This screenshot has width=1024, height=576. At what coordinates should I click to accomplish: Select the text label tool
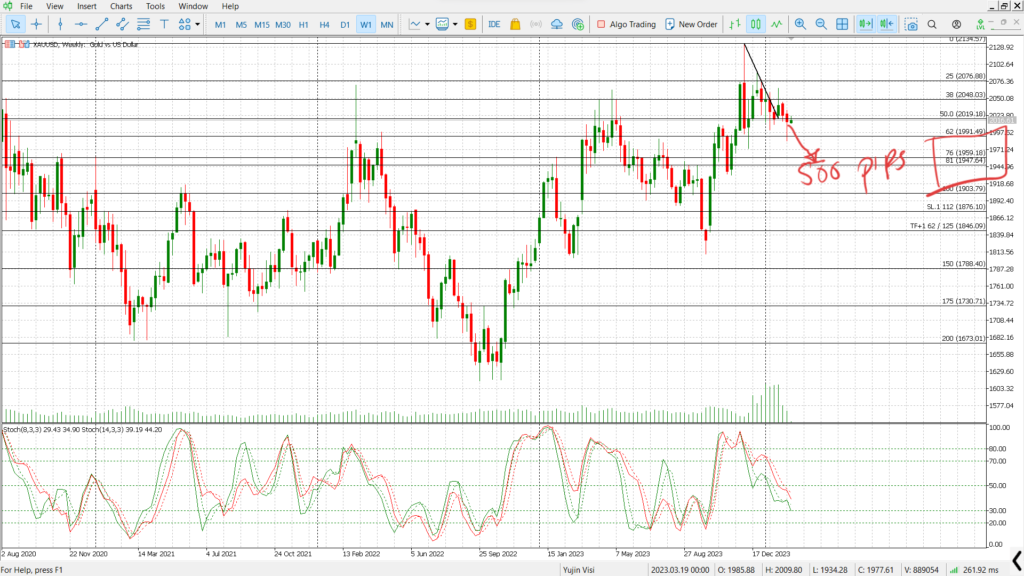(164, 24)
